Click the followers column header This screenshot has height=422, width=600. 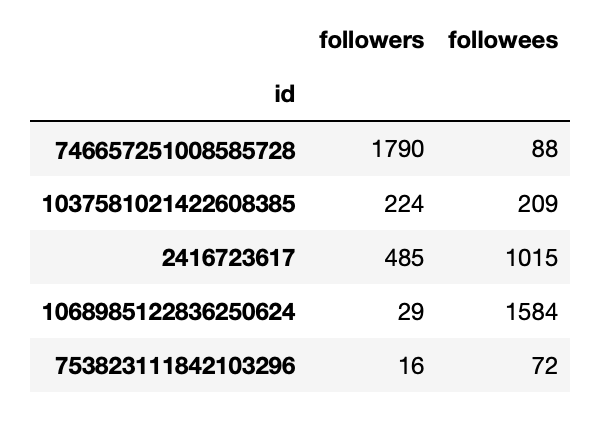[x=371, y=41]
